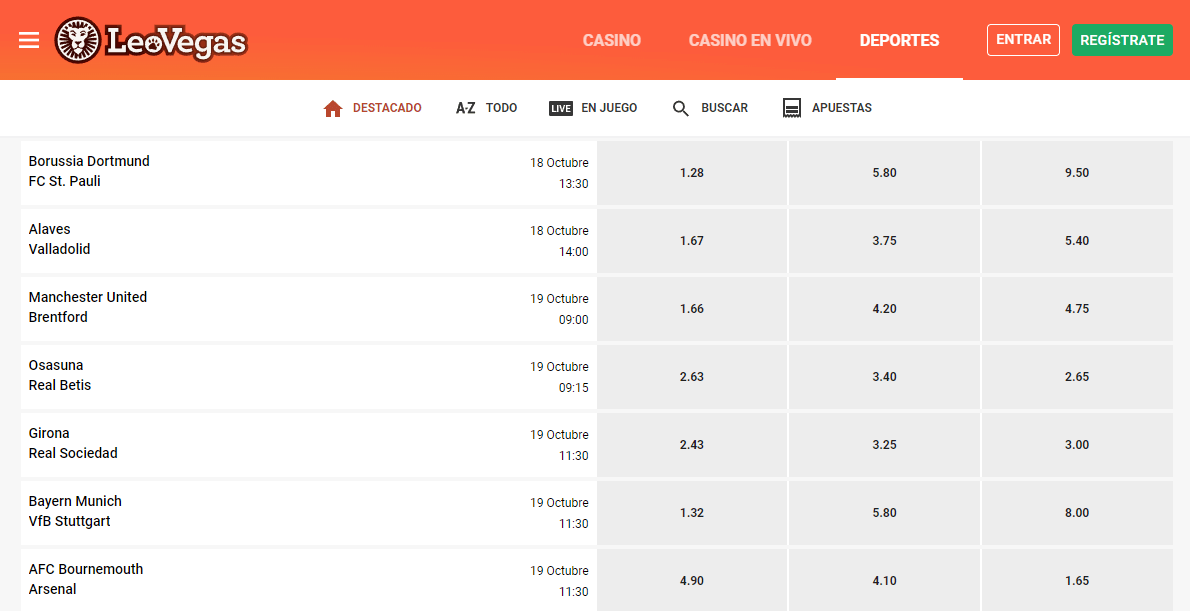Switch to the Casino en Vivo tab

(x=750, y=40)
